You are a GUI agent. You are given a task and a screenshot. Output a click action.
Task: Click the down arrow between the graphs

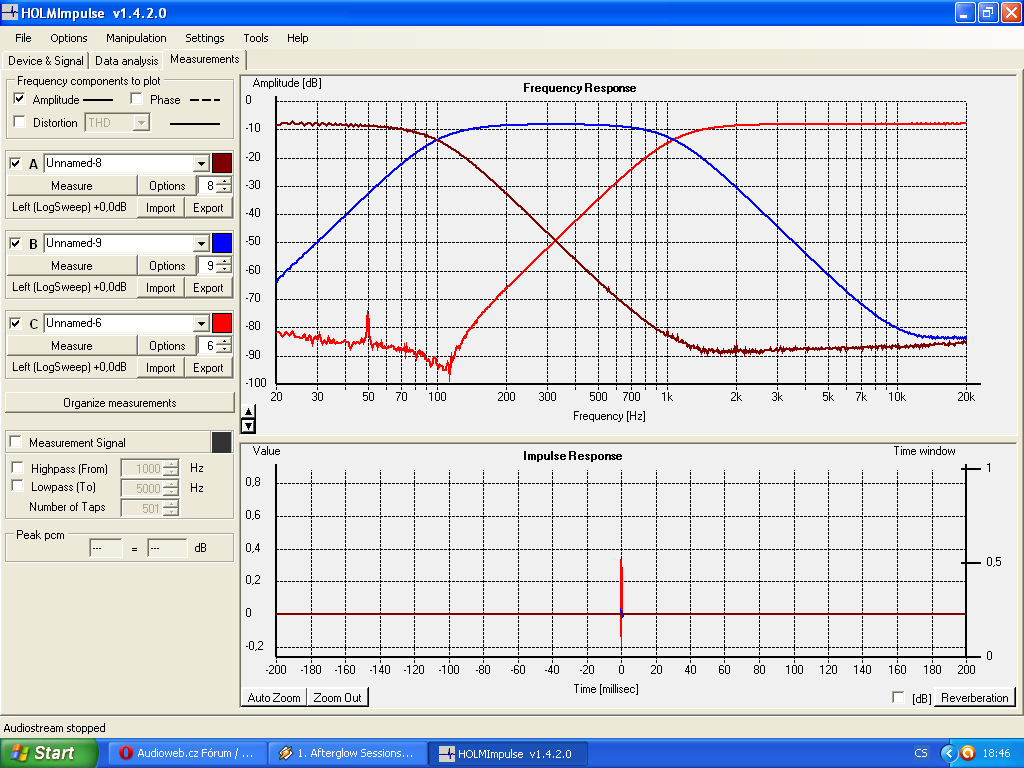[248, 426]
